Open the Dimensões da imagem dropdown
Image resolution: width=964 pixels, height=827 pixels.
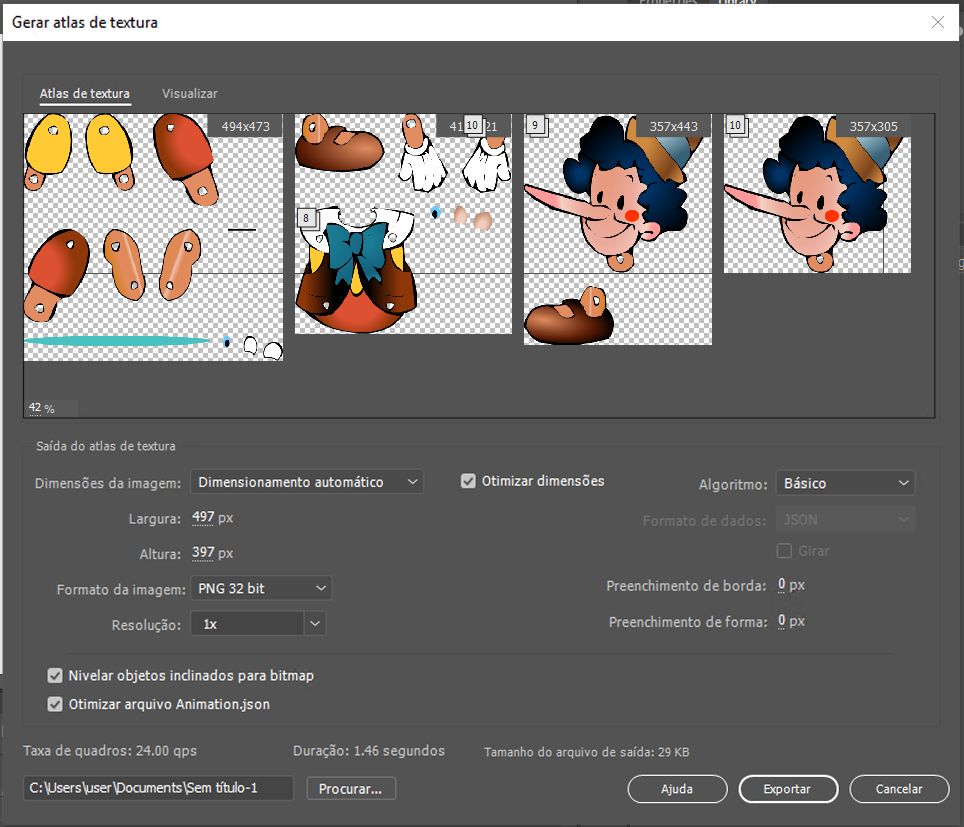click(306, 482)
